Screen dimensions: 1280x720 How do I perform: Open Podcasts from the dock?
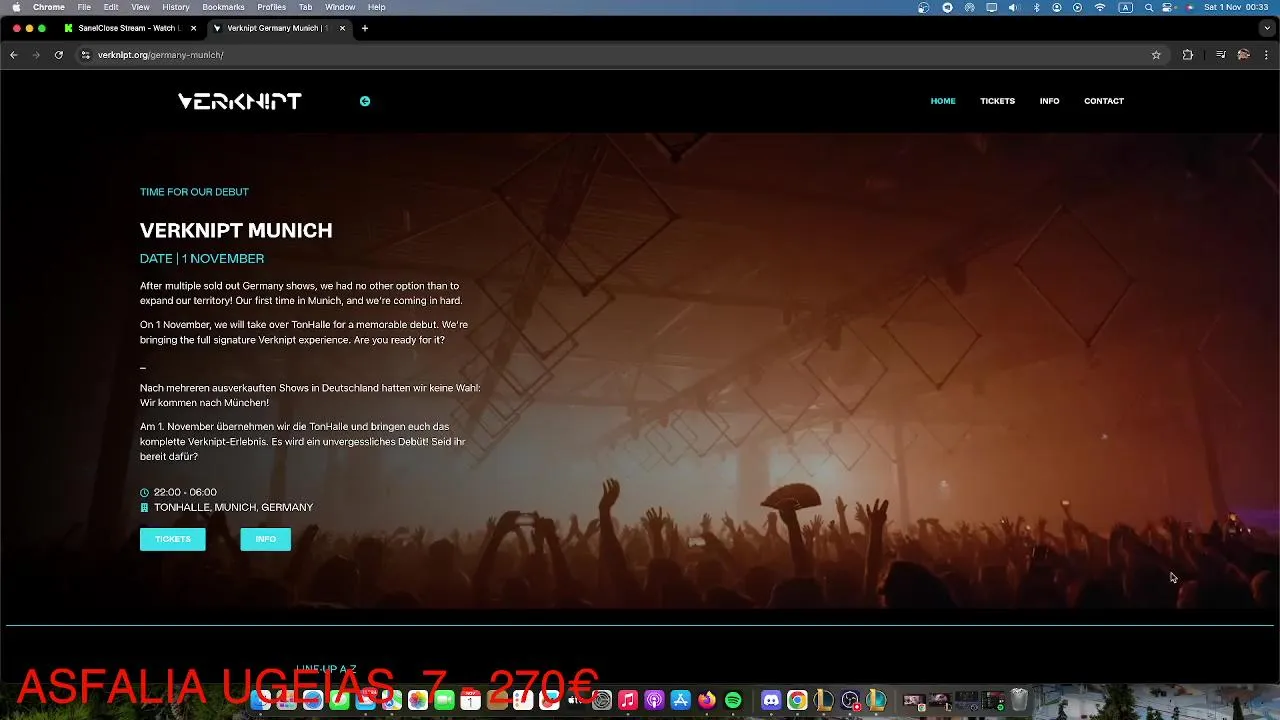[x=654, y=700]
